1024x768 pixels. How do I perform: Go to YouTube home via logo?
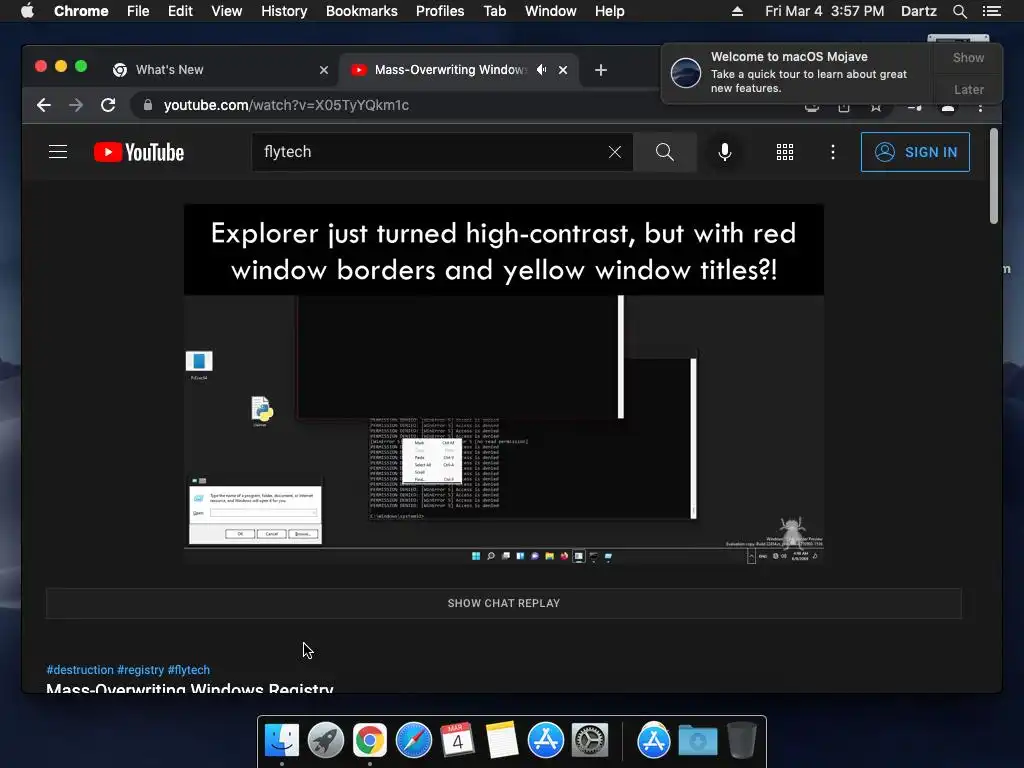pyautogui.click(x=139, y=152)
